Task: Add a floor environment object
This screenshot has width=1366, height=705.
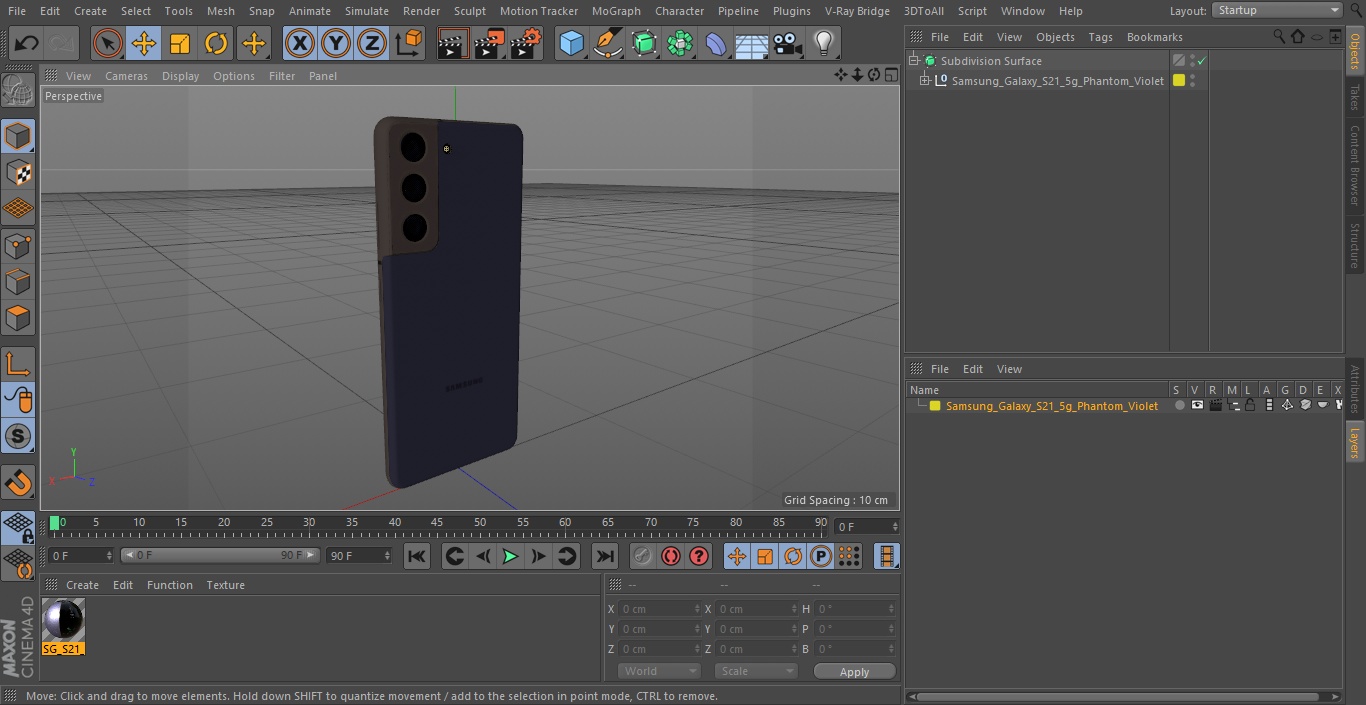Action: click(751, 44)
